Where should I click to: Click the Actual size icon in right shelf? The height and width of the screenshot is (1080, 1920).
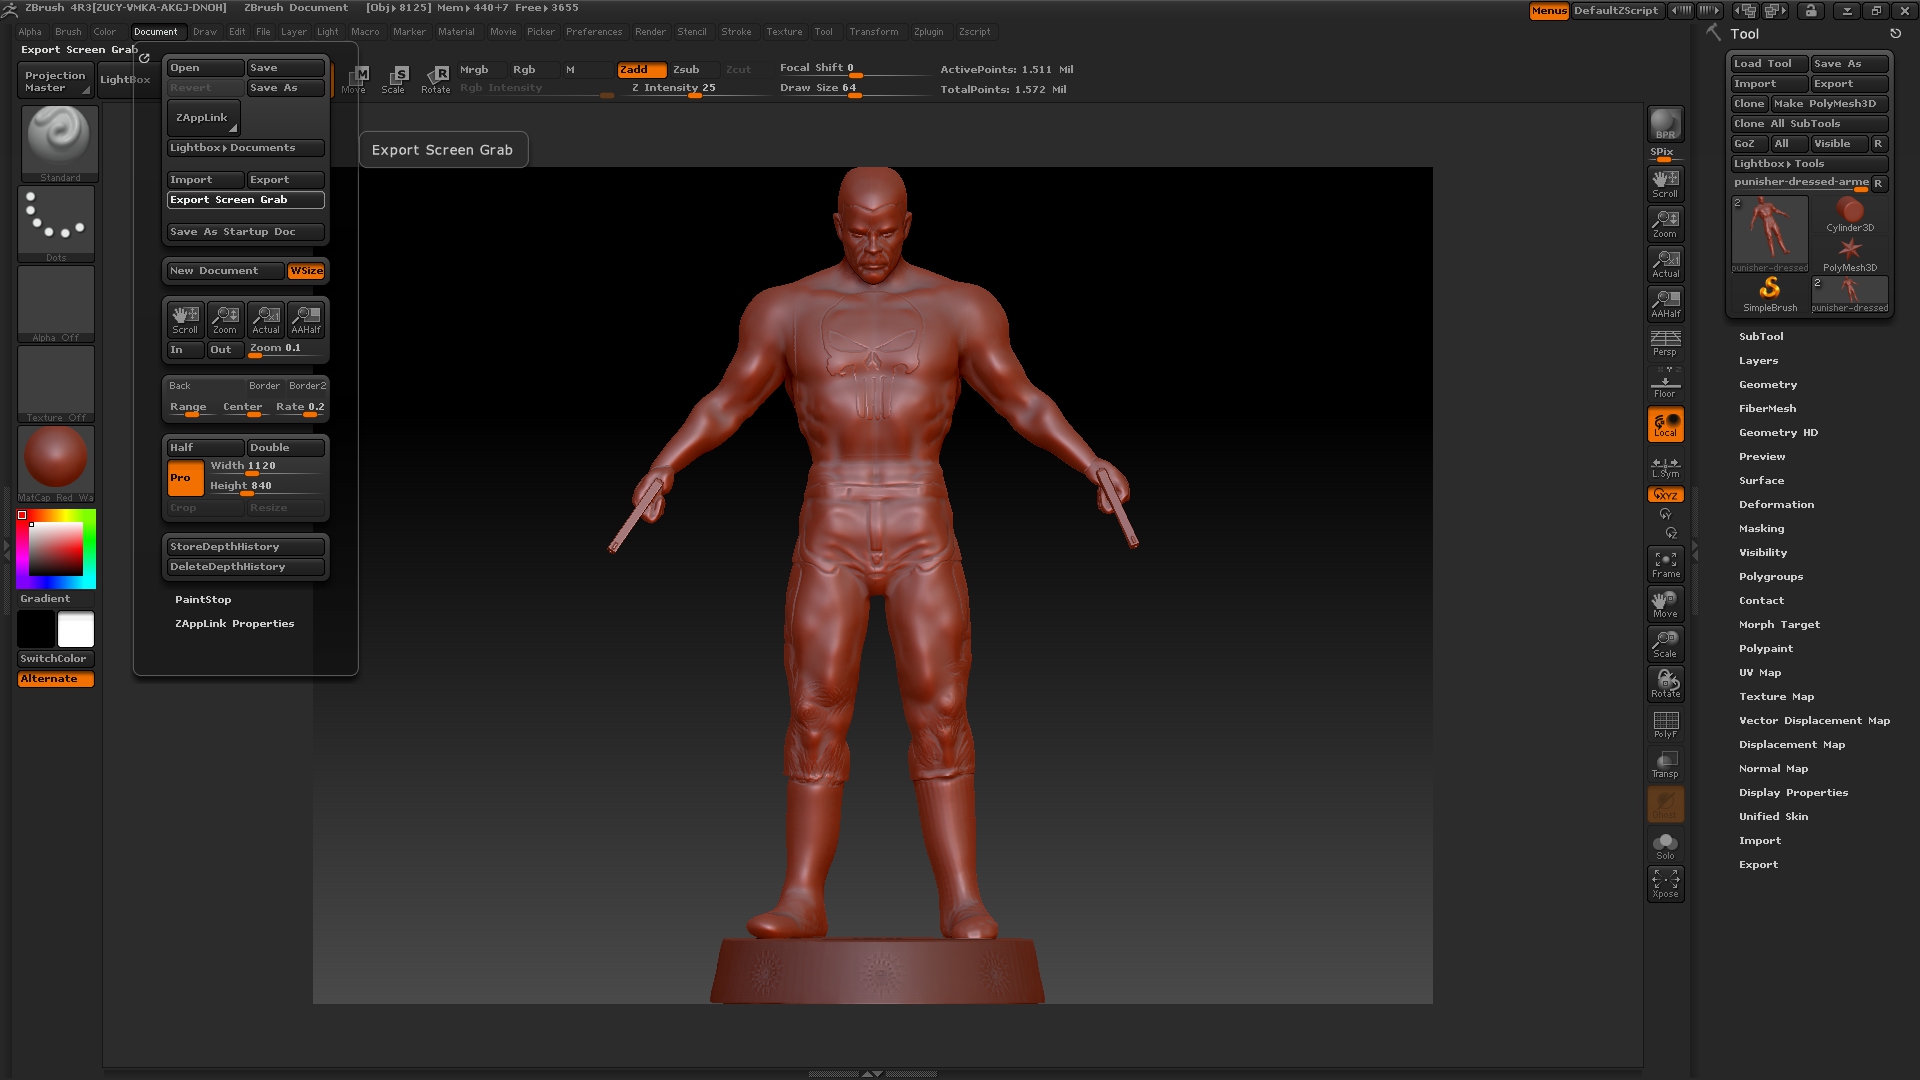(x=1665, y=263)
